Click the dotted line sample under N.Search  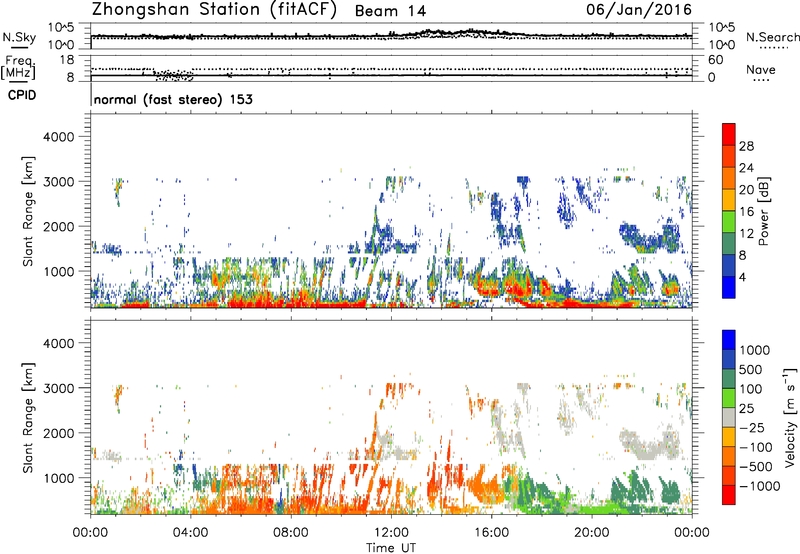774,48
